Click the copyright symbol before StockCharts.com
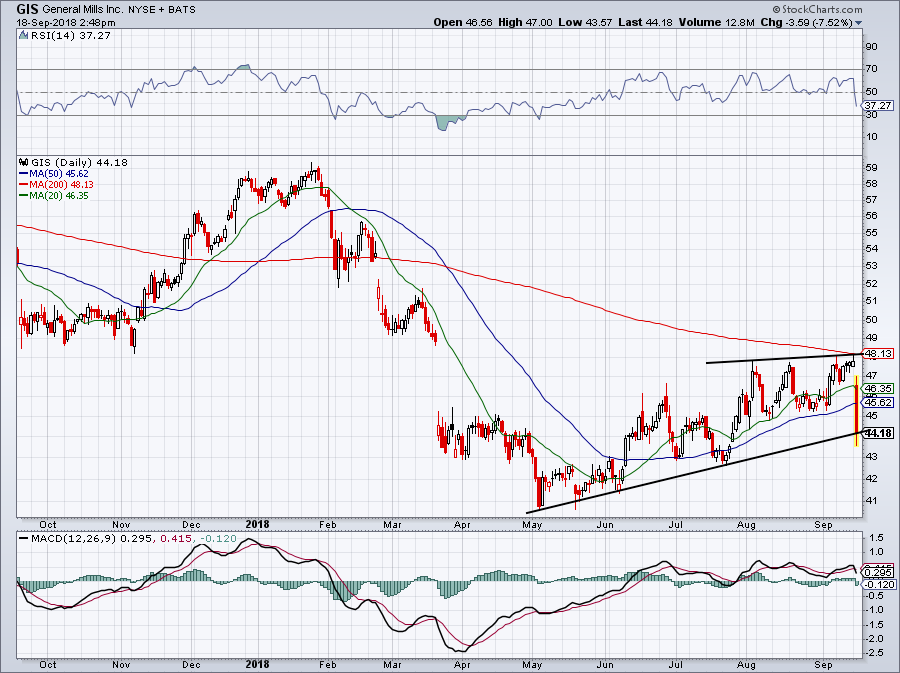The height and width of the screenshot is (673, 900). point(776,9)
